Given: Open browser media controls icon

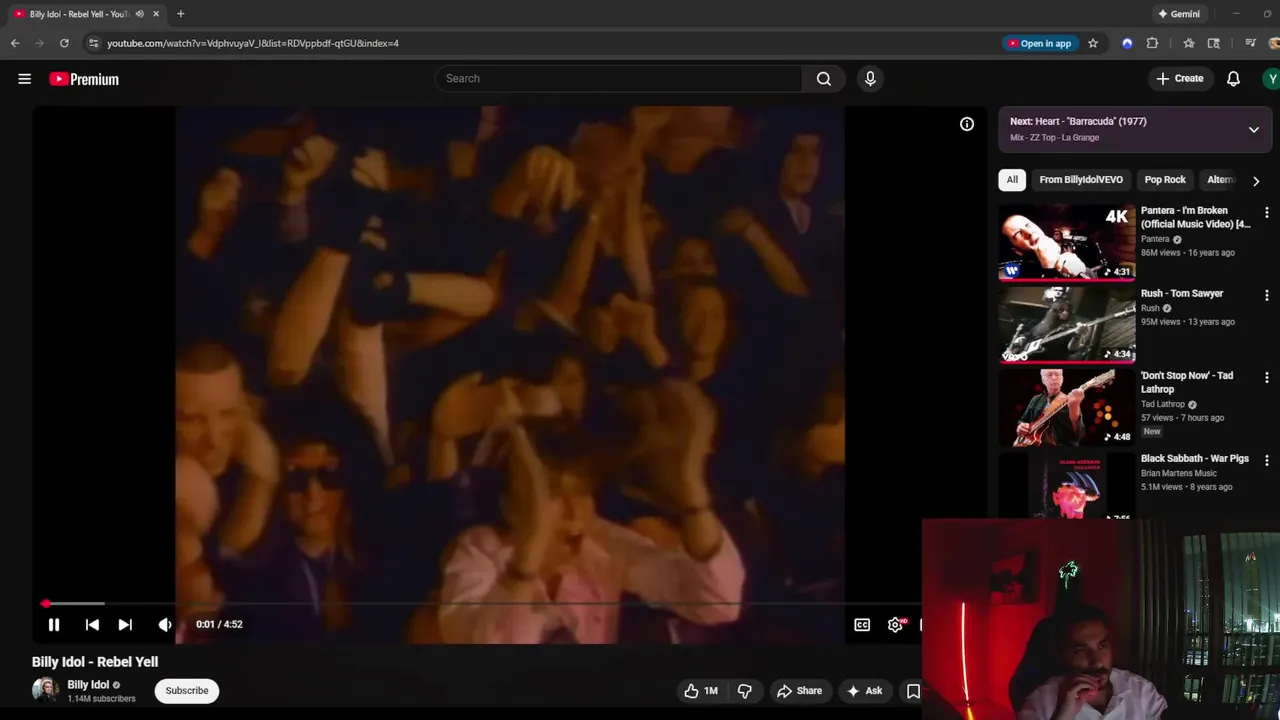Looking at the screenshot, I should point(1251,43).
